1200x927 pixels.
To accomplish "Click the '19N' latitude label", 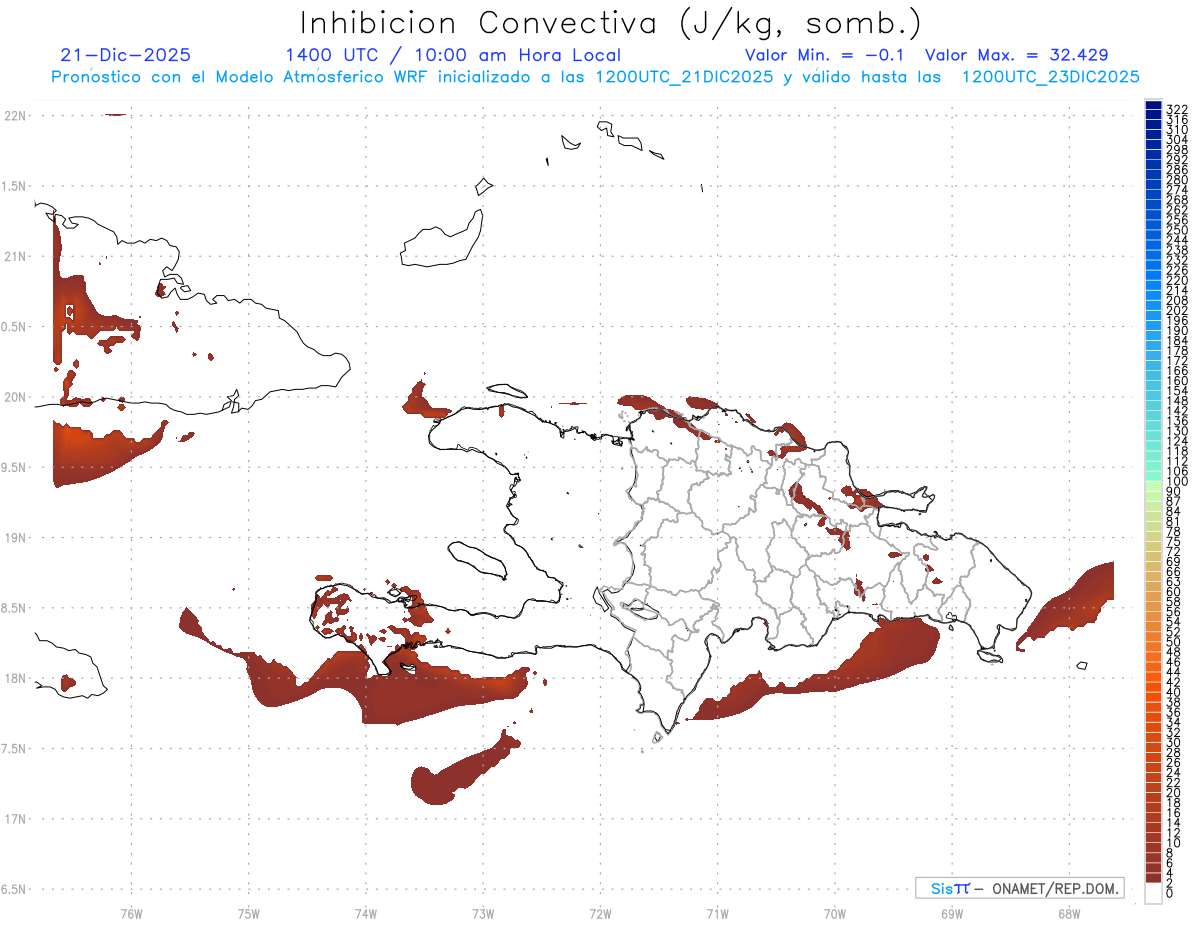I will pyautogui.click(x=15, y=537).
